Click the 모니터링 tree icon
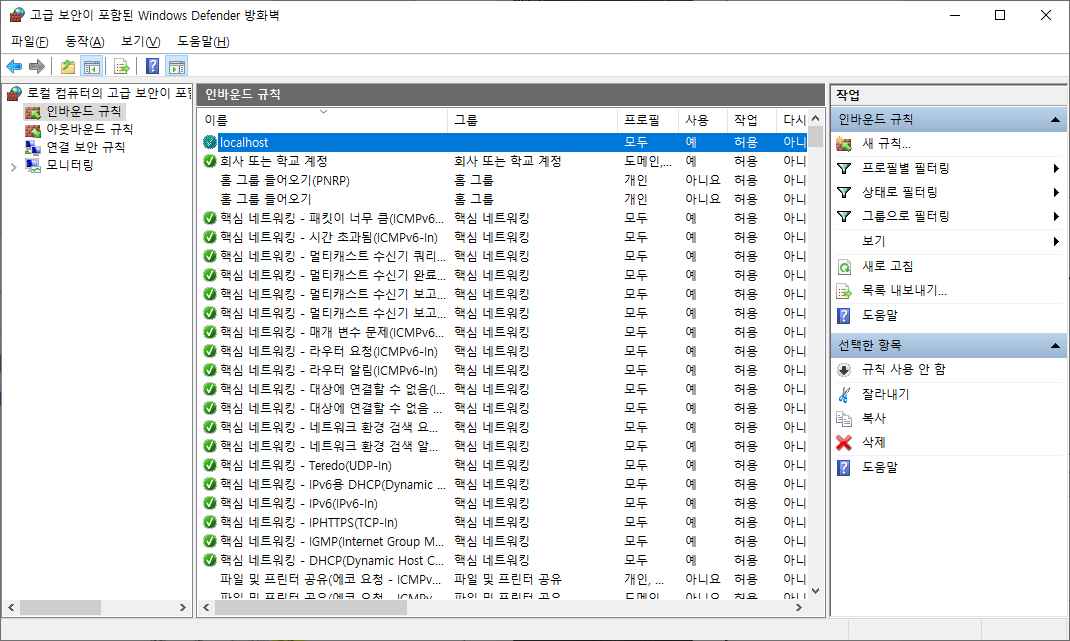The width and height of the screenshot is (1070, 641). 33,165
